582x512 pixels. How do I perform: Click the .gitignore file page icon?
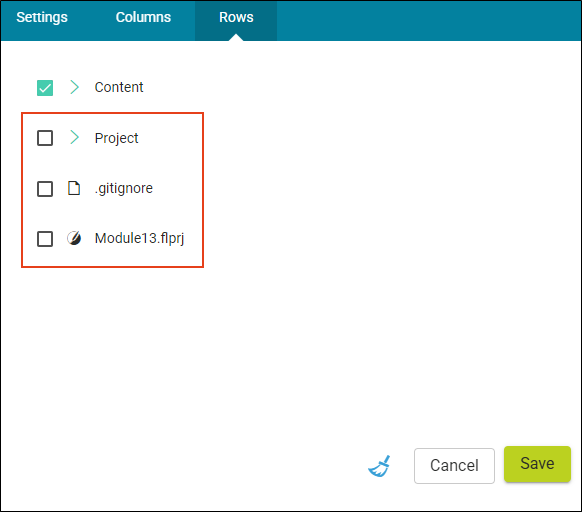(x=74, y=188)
